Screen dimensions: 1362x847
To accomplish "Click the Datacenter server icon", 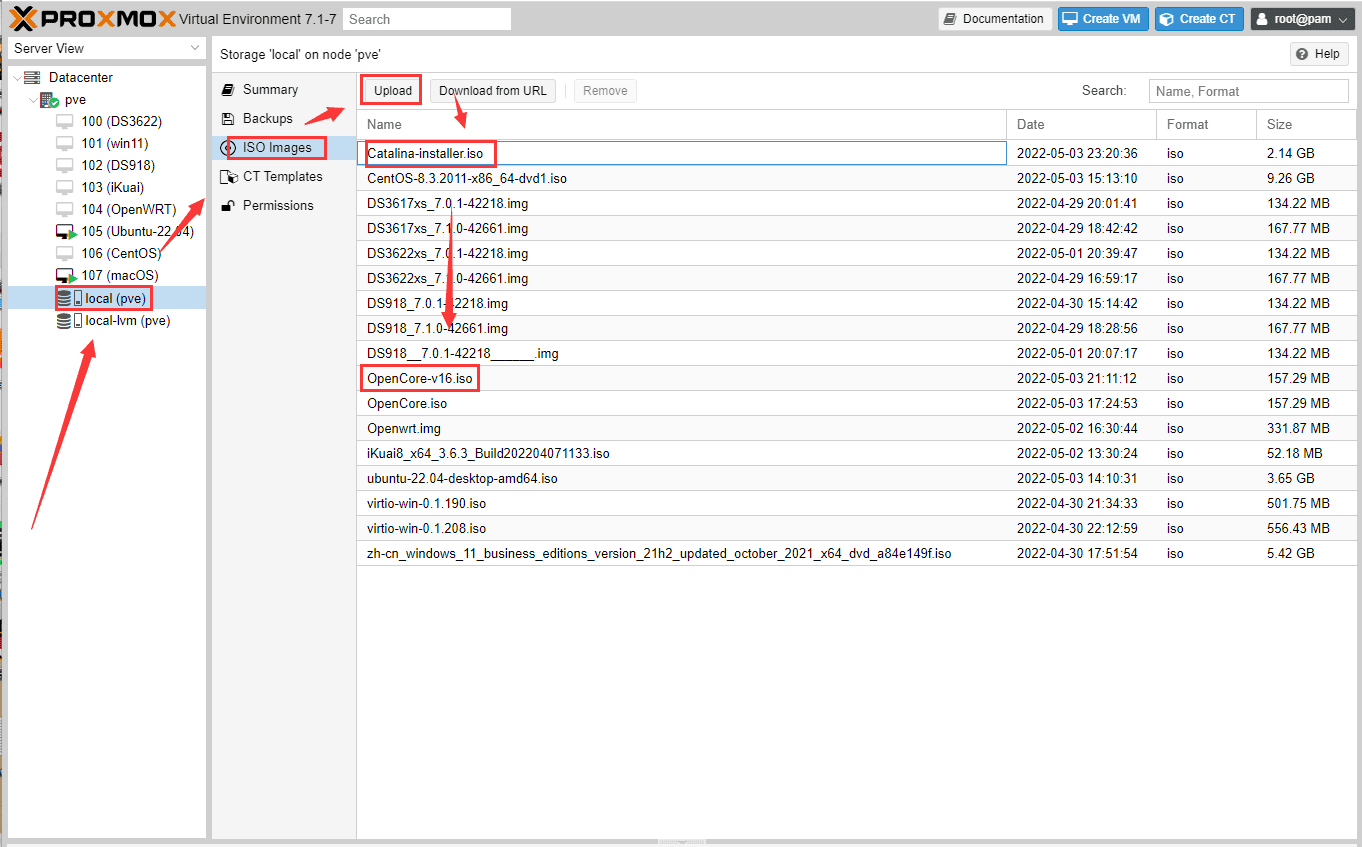I will coord(32,77).
